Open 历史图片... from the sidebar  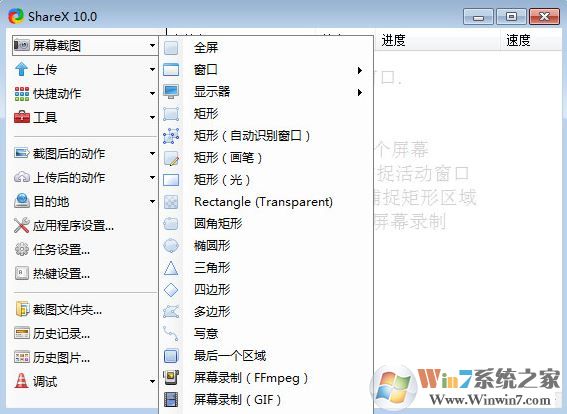coord(85,357)
